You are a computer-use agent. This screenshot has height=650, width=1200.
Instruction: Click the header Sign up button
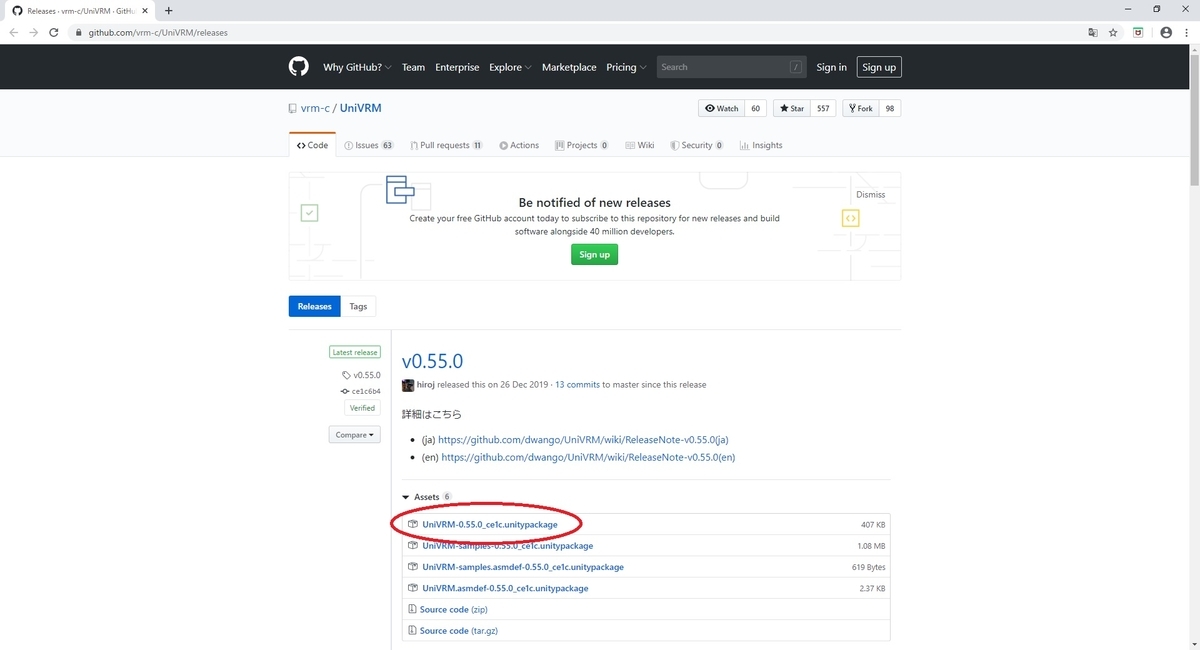click(879, 67)
